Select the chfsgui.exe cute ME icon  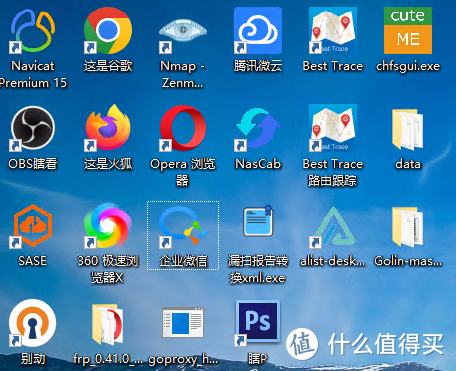(x=408, y=31)
